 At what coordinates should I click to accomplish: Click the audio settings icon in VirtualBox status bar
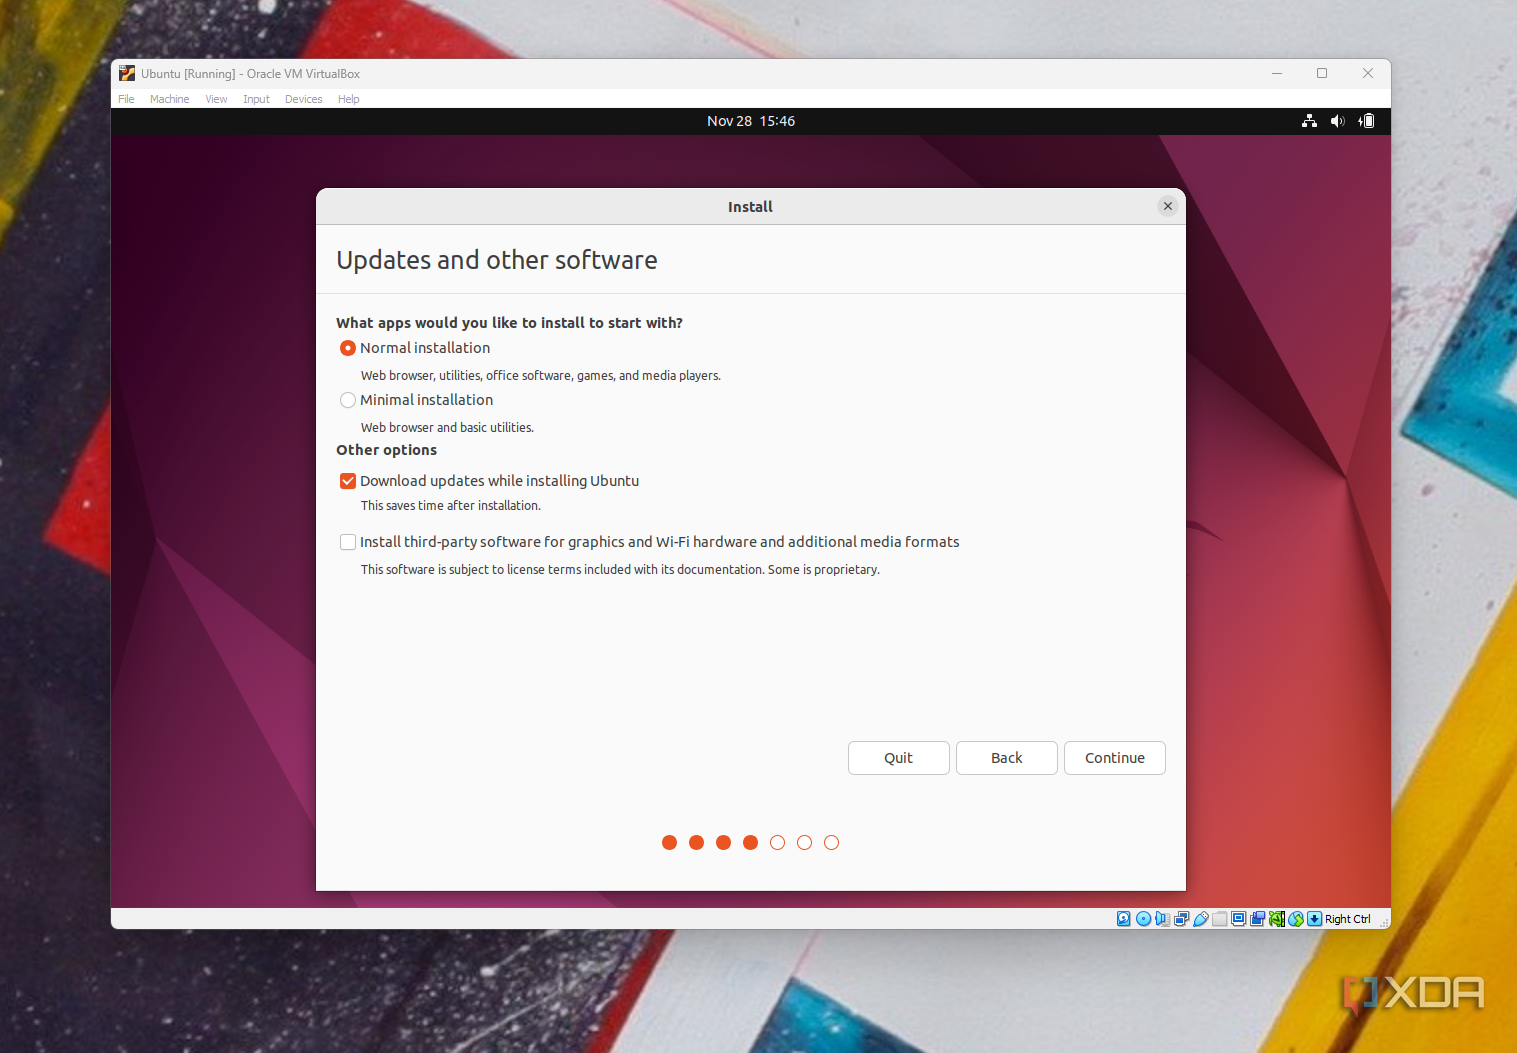(x=1162, y=919)
